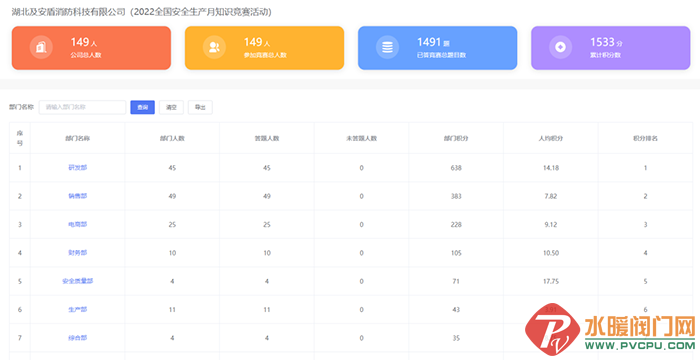Screen dimensions: 700x360
Task: Open the 财务部 department link
Action: [x=78, y=253]
